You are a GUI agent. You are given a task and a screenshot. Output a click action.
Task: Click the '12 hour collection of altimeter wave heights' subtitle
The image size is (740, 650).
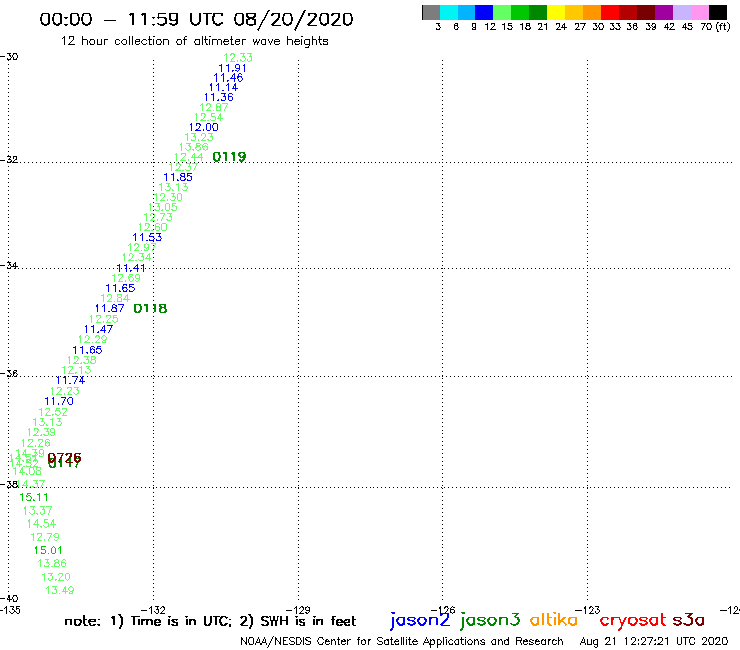pyautogui.click(x=194, y=42)
